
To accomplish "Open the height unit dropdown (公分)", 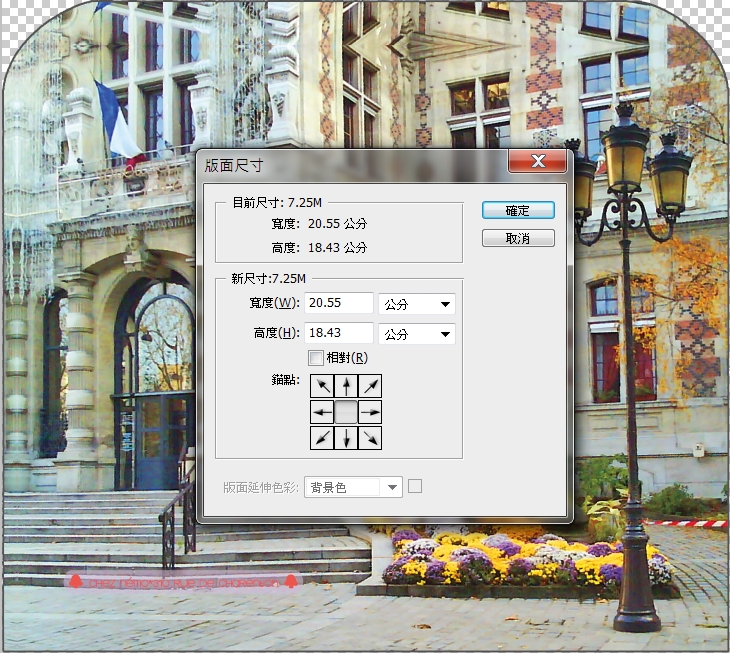I will [x=417, y=334].
